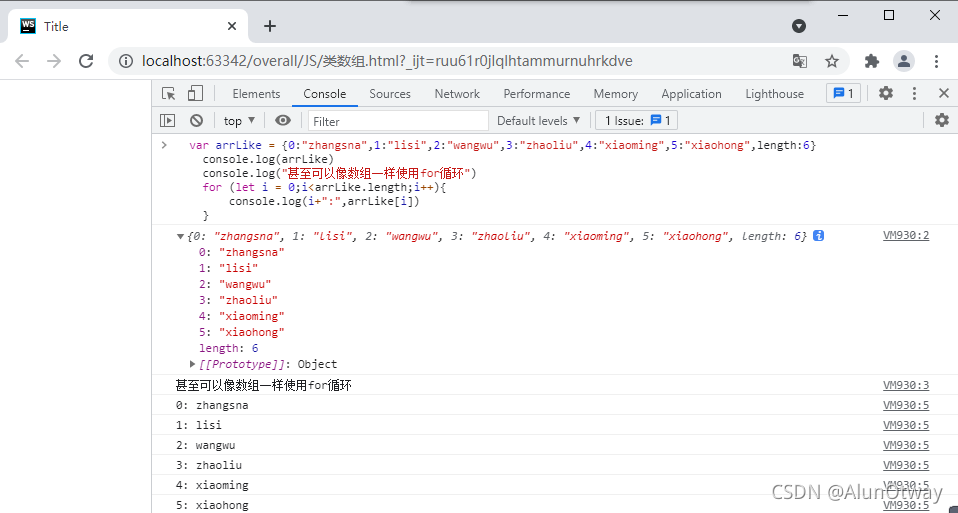The height and width of the screenshot is (513, 958).
Task: Open VM930:5 link beside zhaoliu row
Action: pos(905,465)
